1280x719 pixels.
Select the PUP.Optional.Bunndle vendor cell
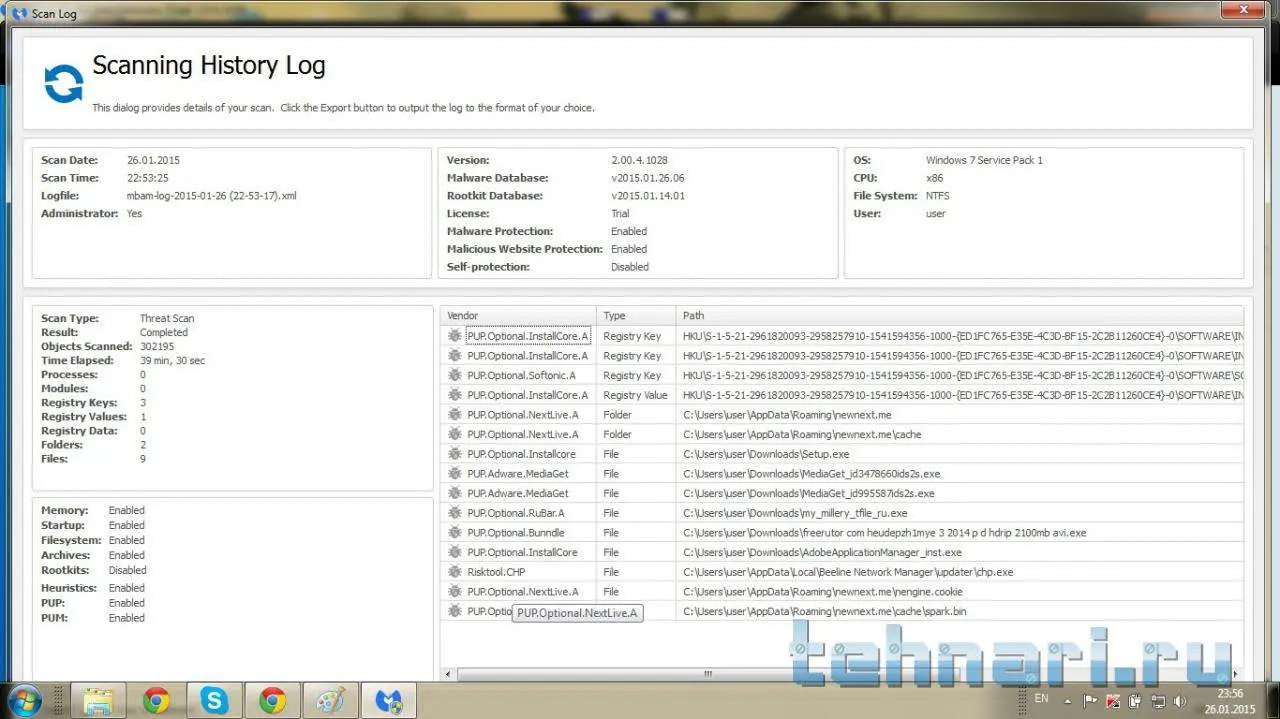tap(515, 533)
